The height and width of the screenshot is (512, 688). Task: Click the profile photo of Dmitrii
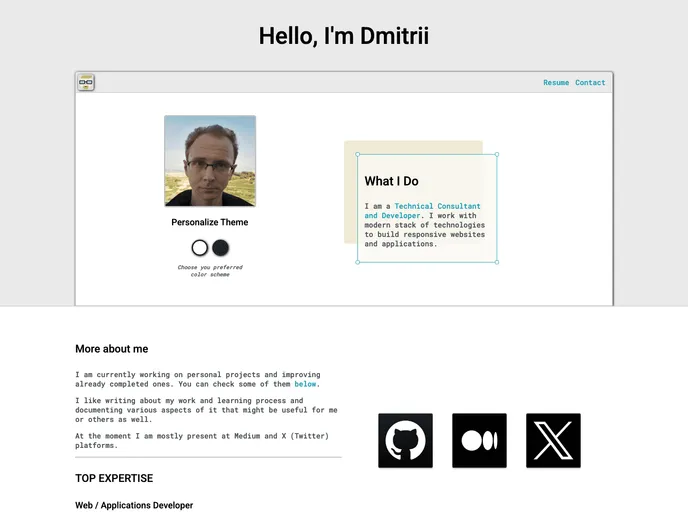(210, 161)
